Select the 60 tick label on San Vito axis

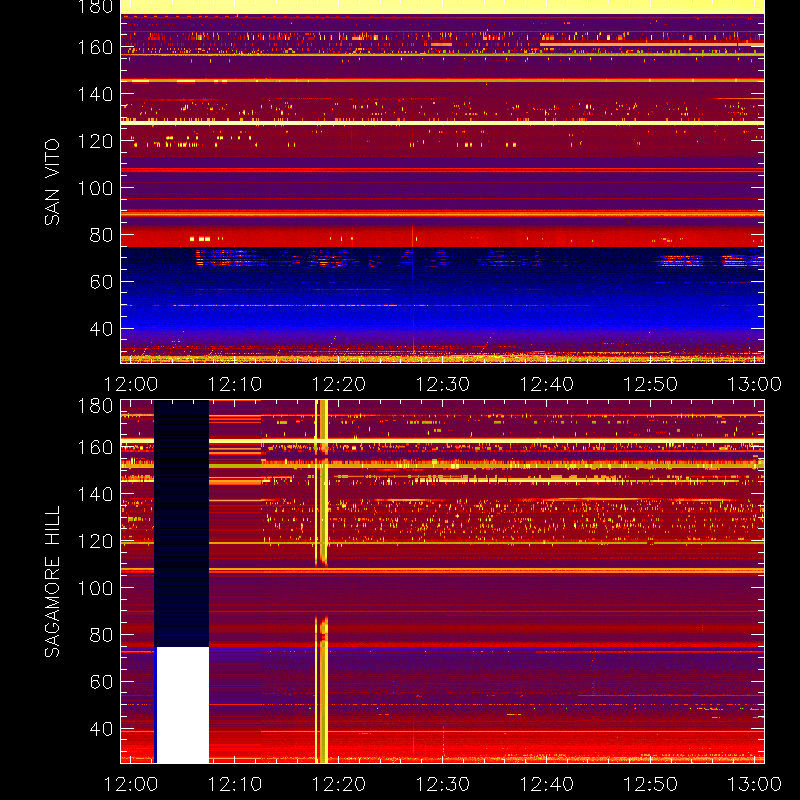pyautogui.click(x=101, y=282)
